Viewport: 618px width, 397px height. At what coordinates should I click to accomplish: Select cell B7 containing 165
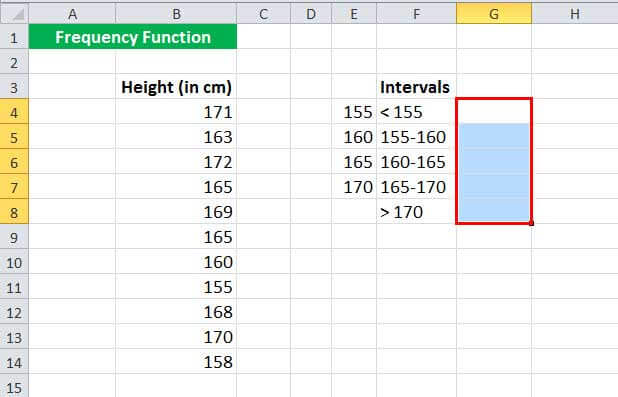pos(176,186)
